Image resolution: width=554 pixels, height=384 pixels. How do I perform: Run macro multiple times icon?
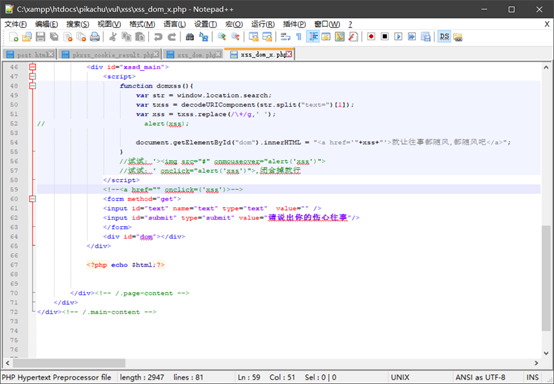(412, 37)
